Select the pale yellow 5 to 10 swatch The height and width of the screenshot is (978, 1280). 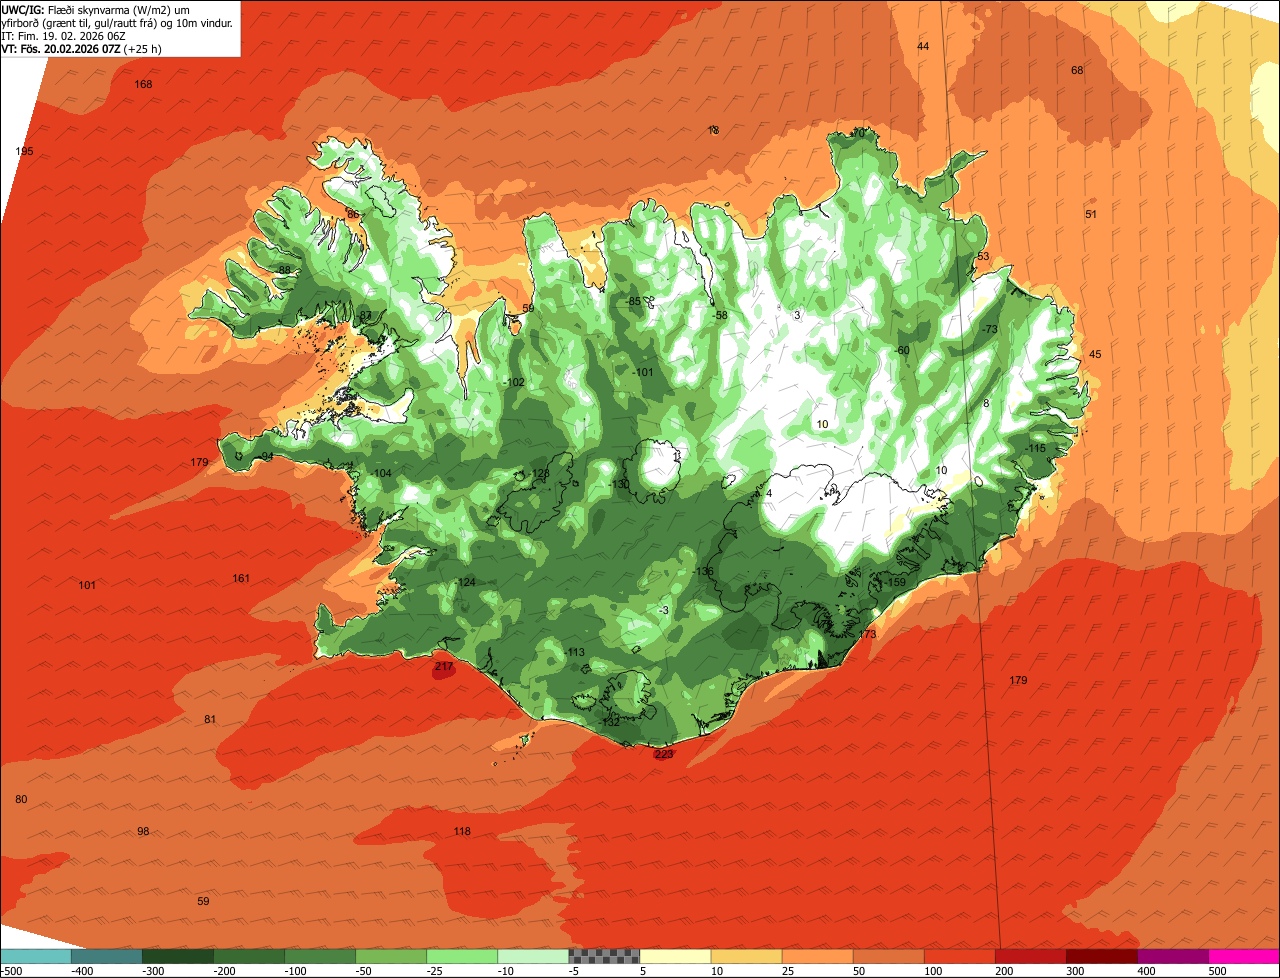[675, 956]
